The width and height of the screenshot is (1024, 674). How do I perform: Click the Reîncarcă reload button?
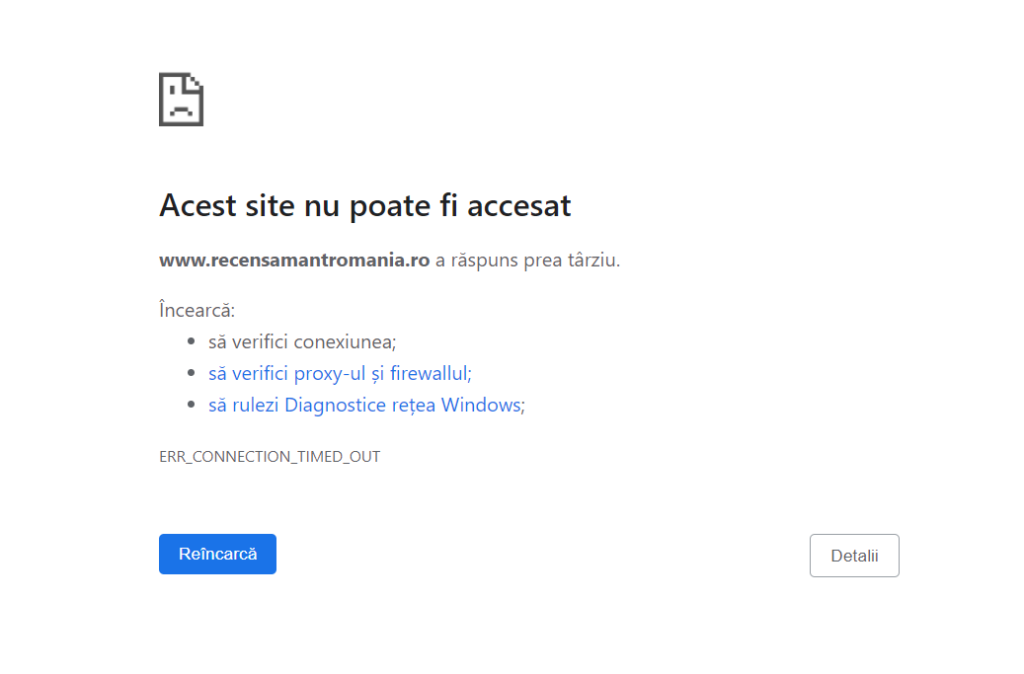[217, 554]
